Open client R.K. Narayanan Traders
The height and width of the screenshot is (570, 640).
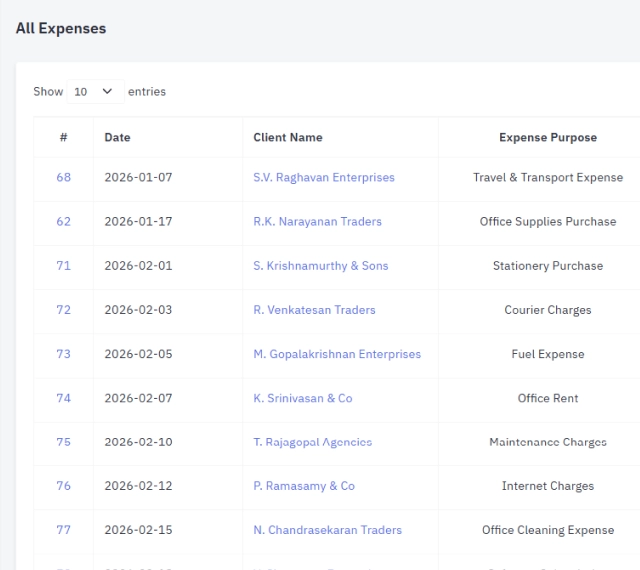pyautogui.click(x=318, y=221)
